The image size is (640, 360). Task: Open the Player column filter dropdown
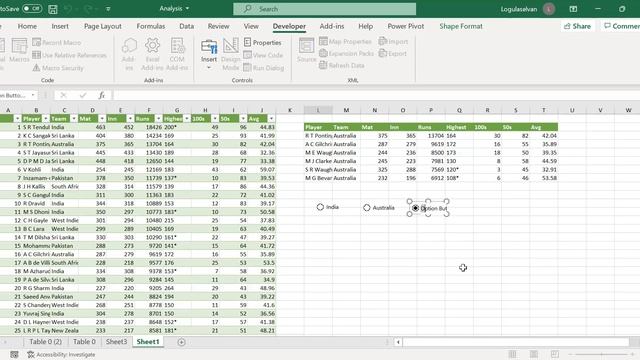click(46, 118)
